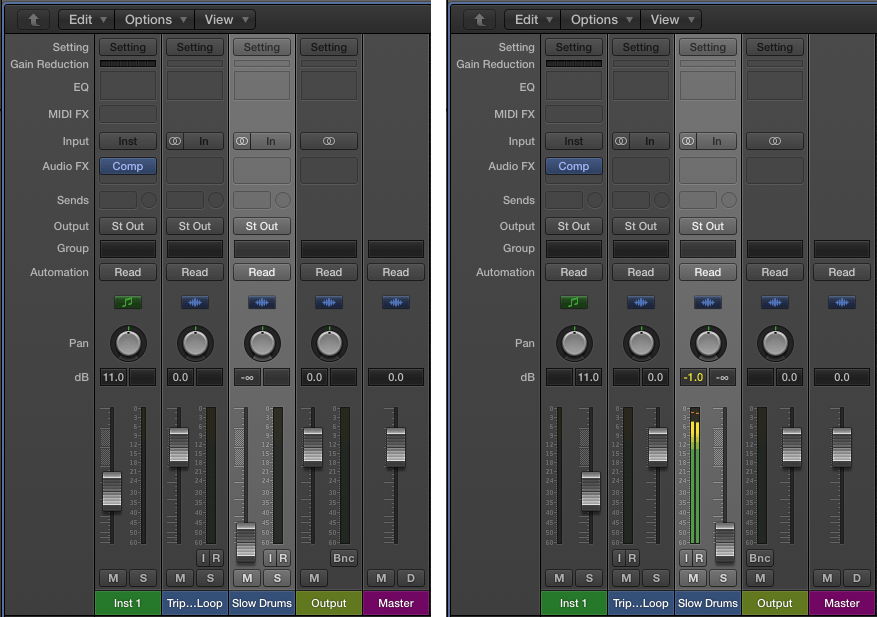Enable input monitoring on Trip…Loop, left mixer
Viewport: 877px width, 617px height.
pyautogui.click(x=203, y=558)
